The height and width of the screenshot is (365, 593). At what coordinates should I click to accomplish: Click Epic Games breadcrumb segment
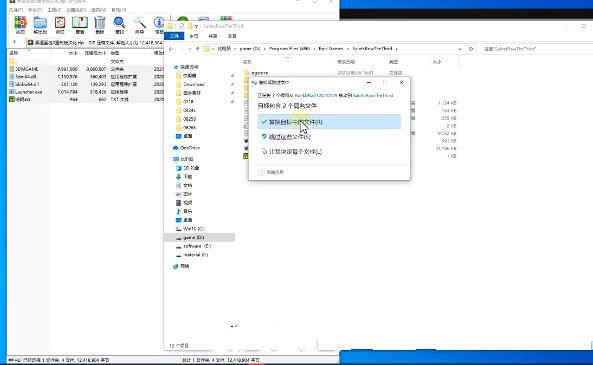331,49
